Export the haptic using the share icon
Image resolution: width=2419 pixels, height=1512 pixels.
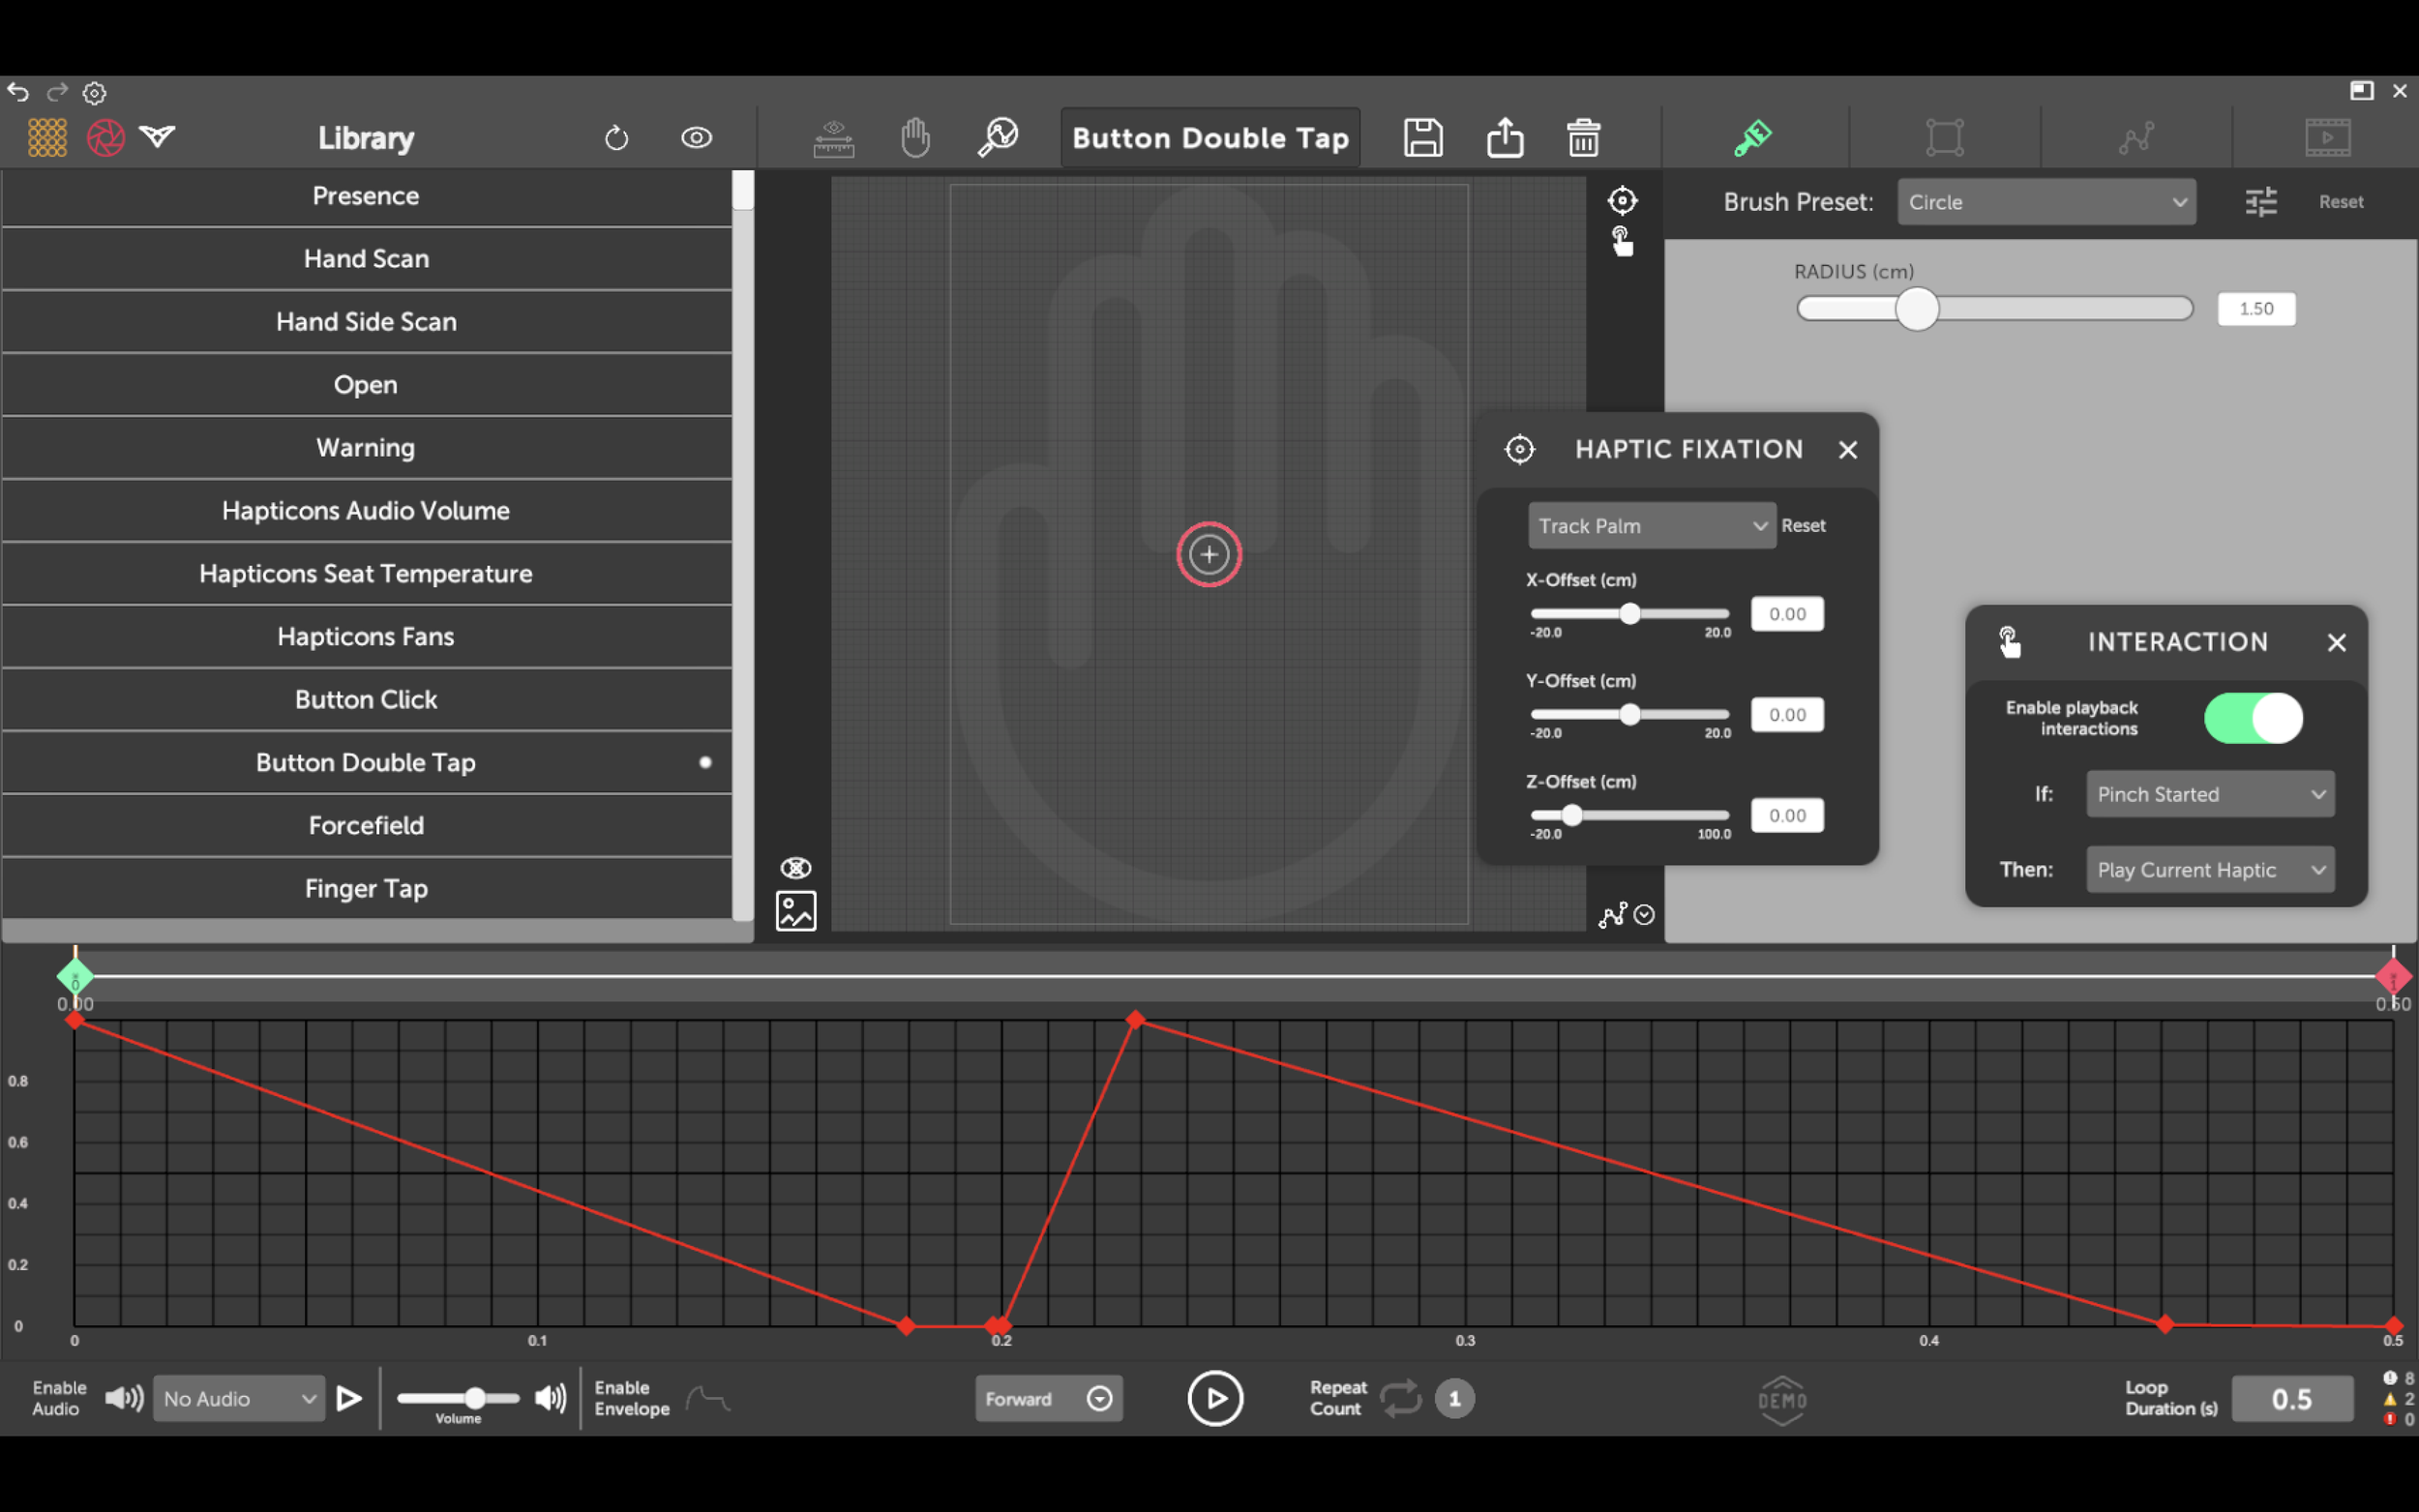click(x=1505, y=137)
